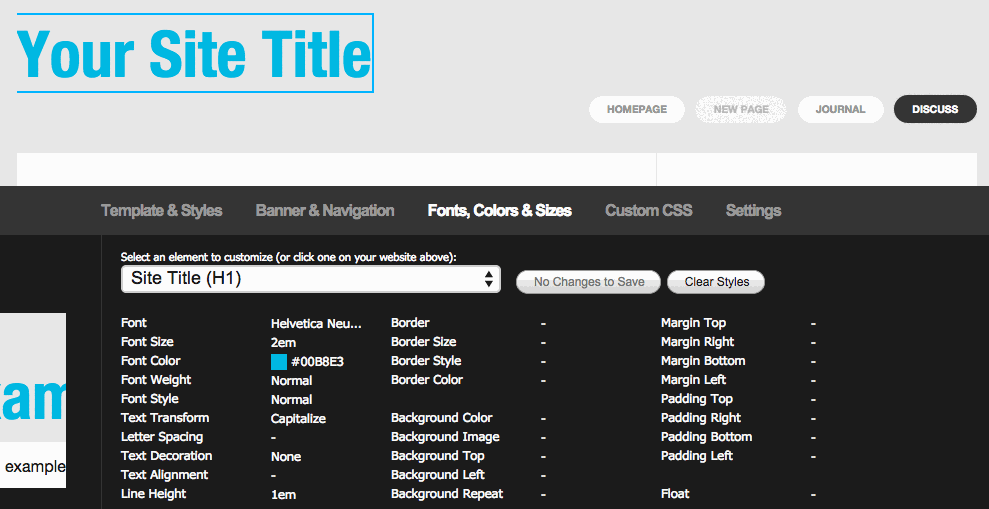Edit the 1em line height value
This screenshot has width=989, height=509.
tap(283, 495)
